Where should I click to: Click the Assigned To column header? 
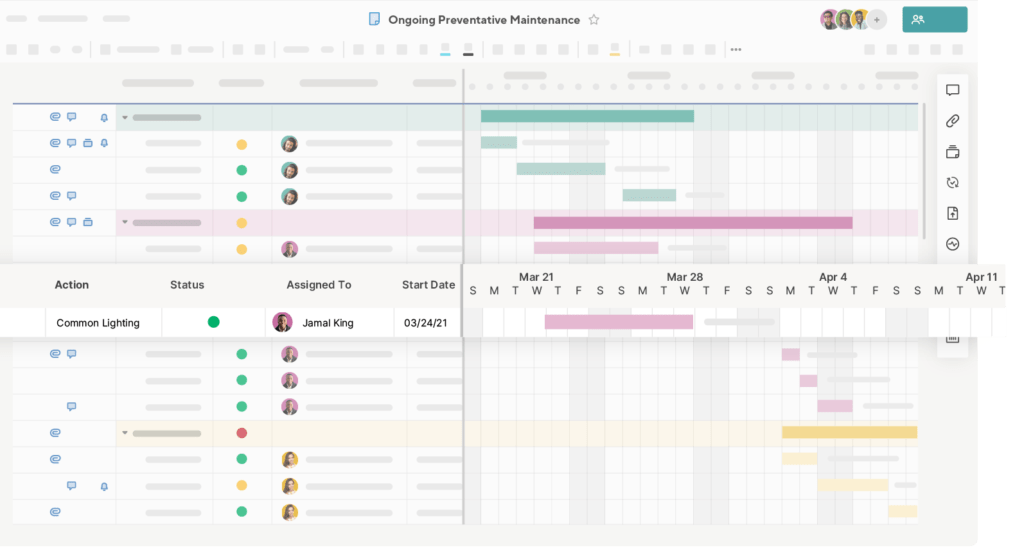pyautogui.click(x=319, y=285)
